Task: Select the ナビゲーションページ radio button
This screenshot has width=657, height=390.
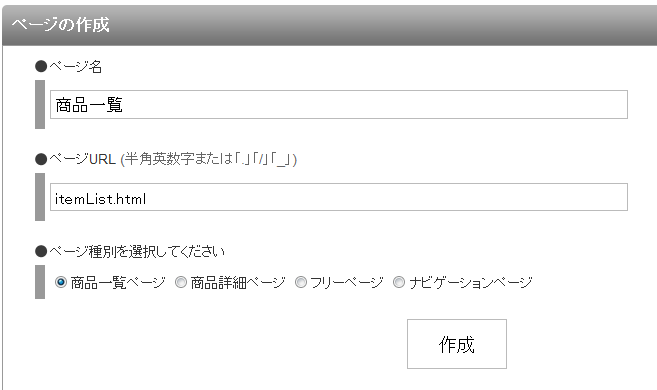Action: (399, 282)
